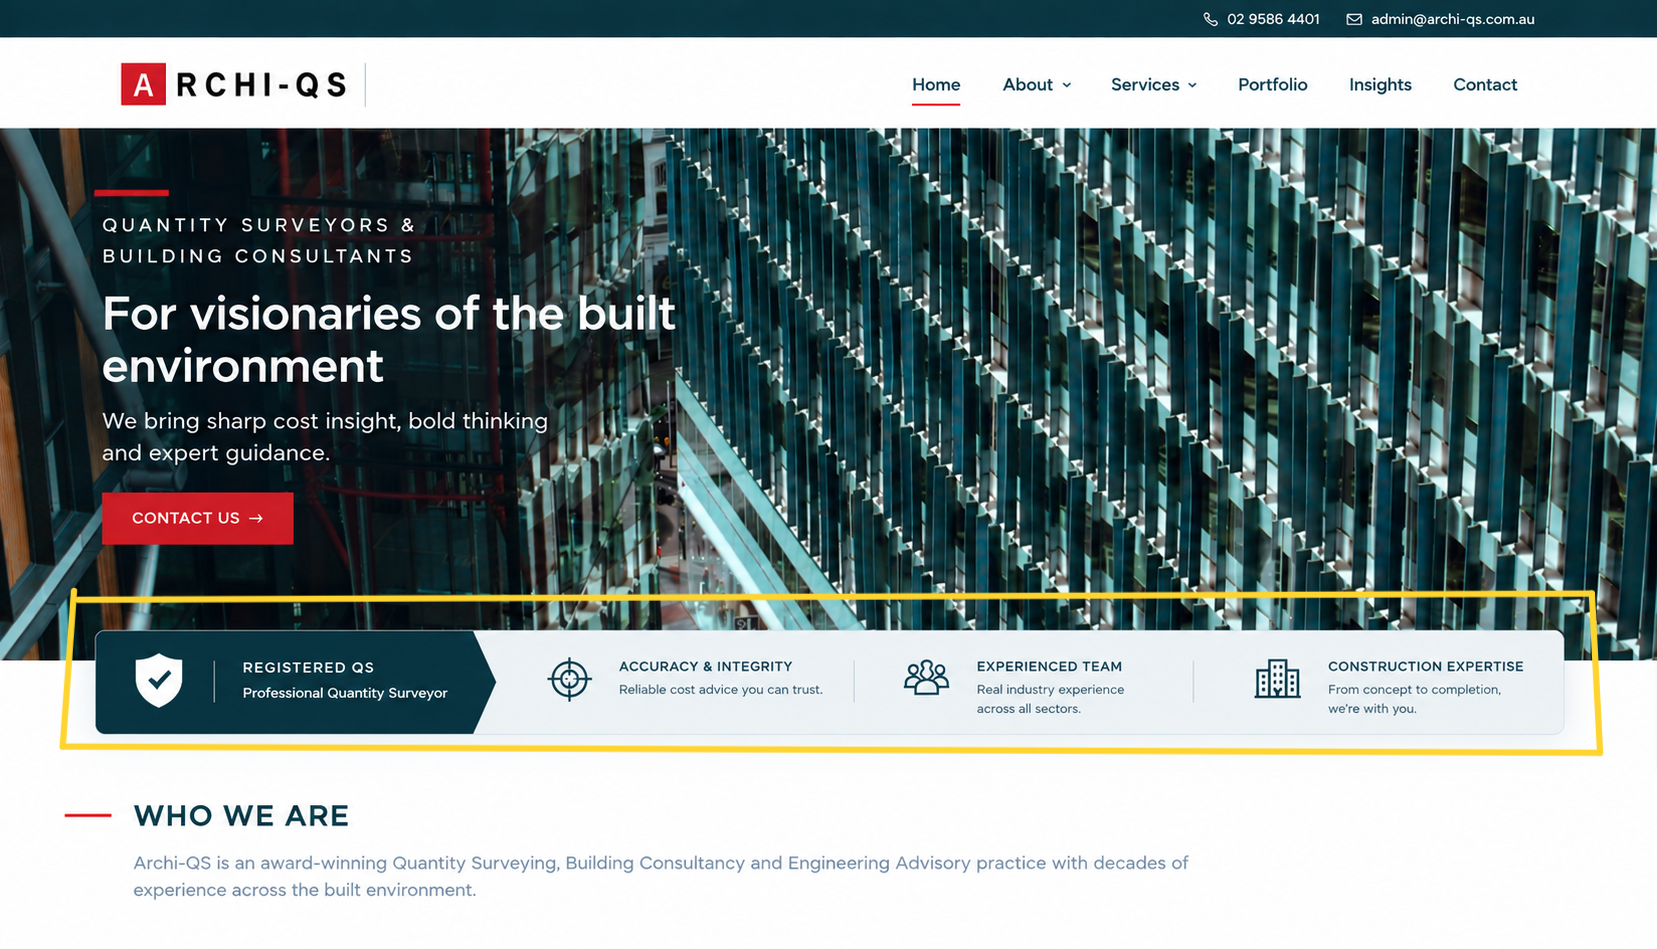Open the Portfolio page
1657x949 pixels.
tap(1272, 85)
